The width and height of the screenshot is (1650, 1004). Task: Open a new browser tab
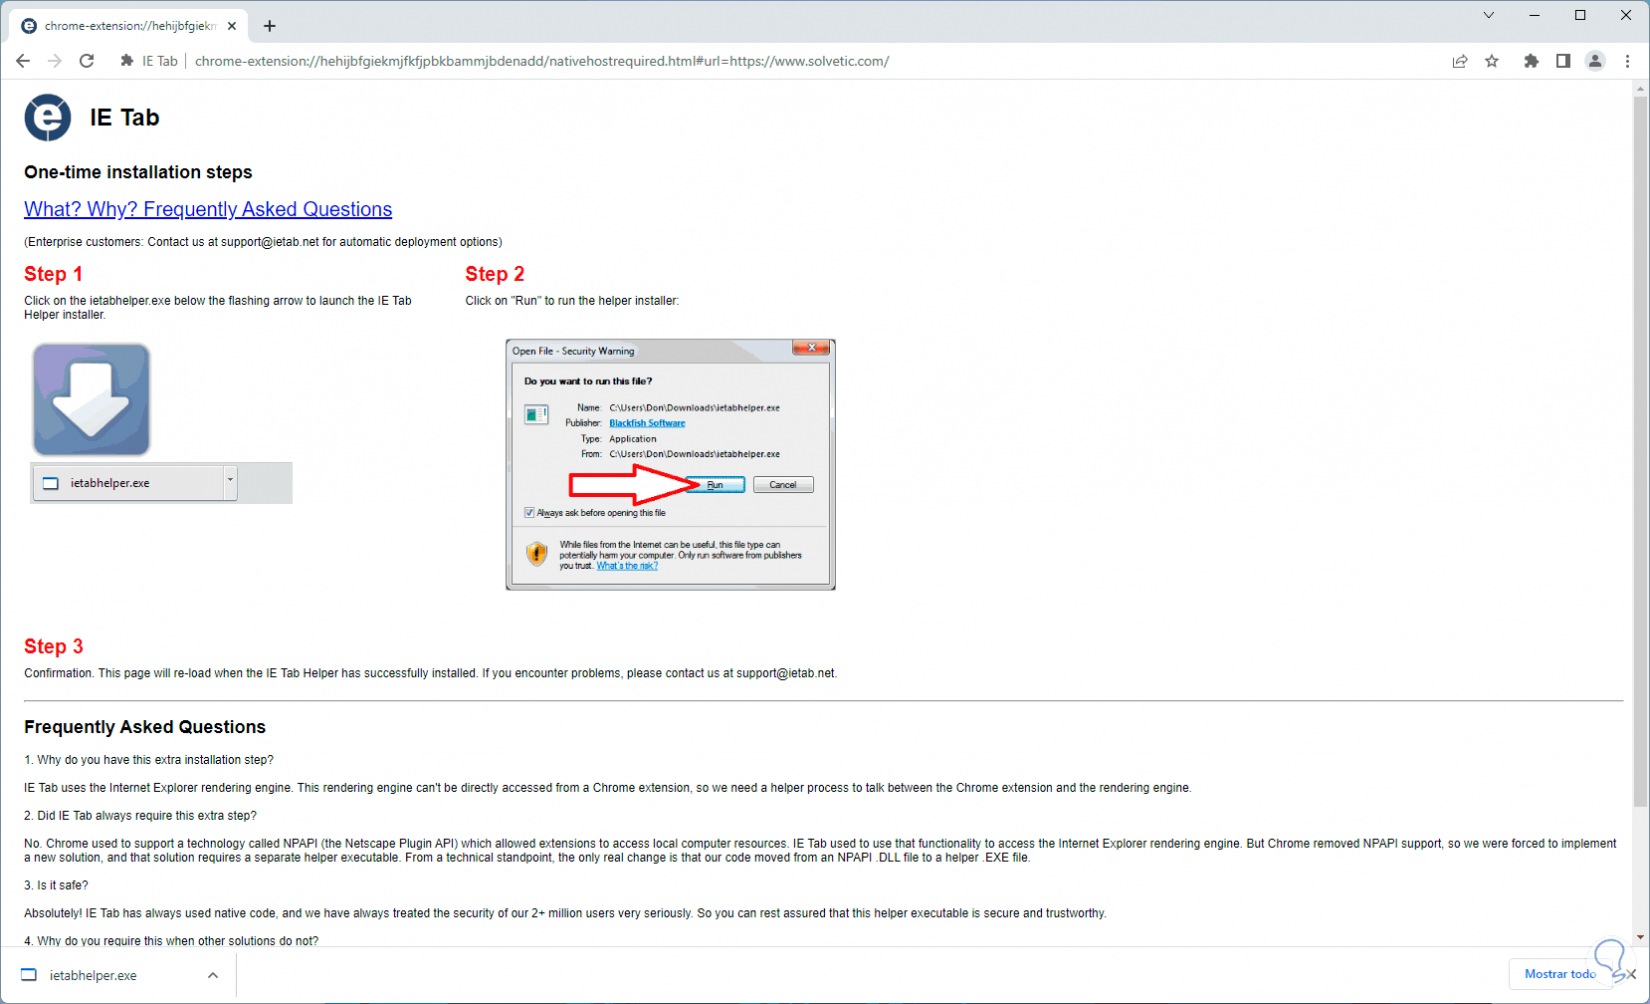click(270, 26)
